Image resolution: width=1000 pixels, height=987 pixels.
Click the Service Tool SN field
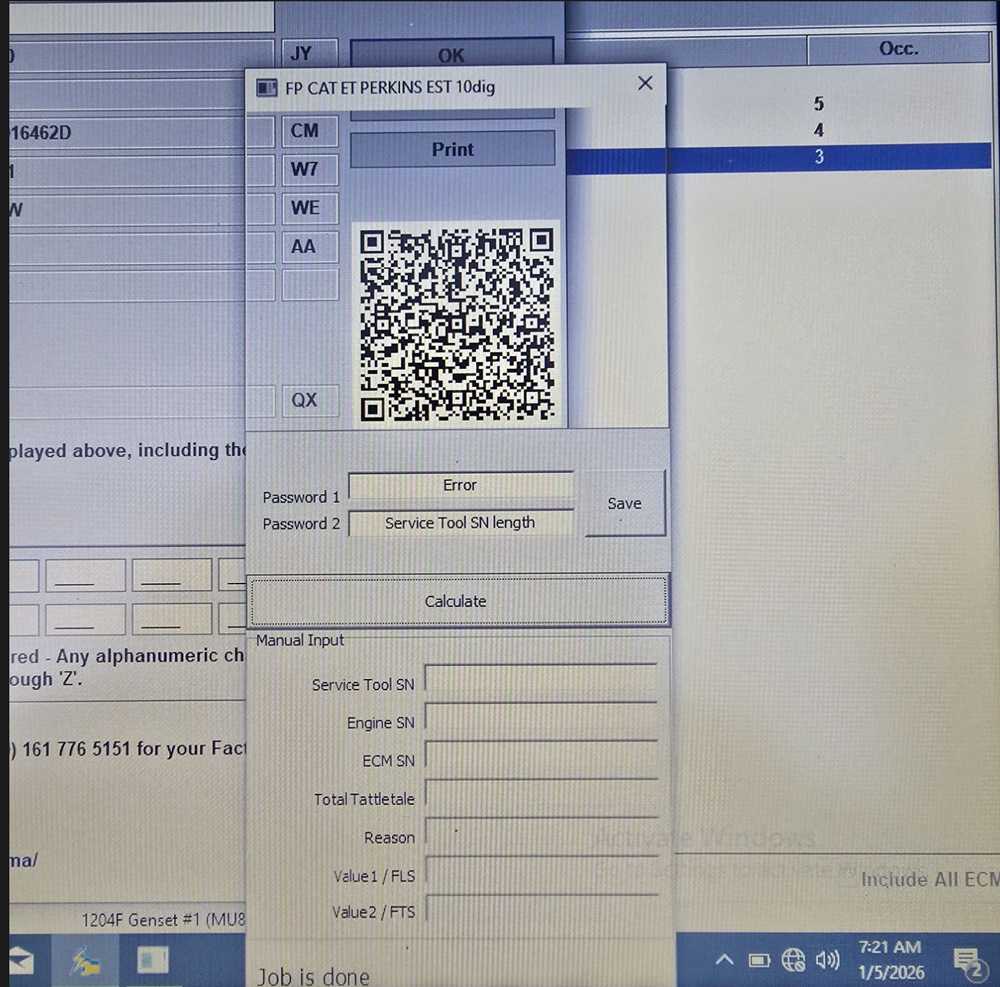(x=541, y=684)
